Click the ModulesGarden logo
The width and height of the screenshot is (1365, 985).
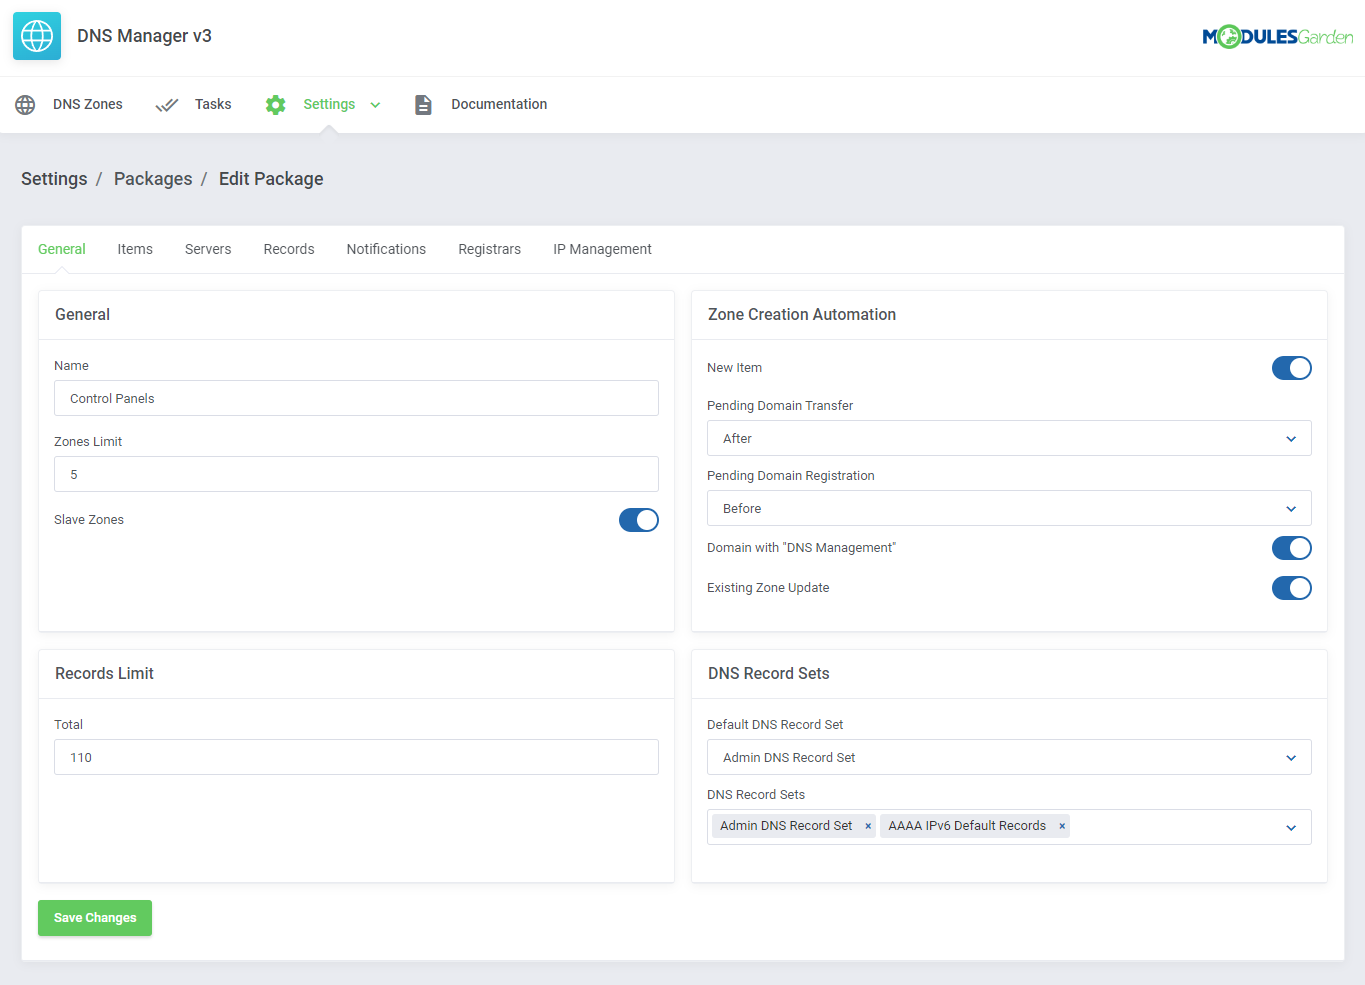pos(1277,37)
